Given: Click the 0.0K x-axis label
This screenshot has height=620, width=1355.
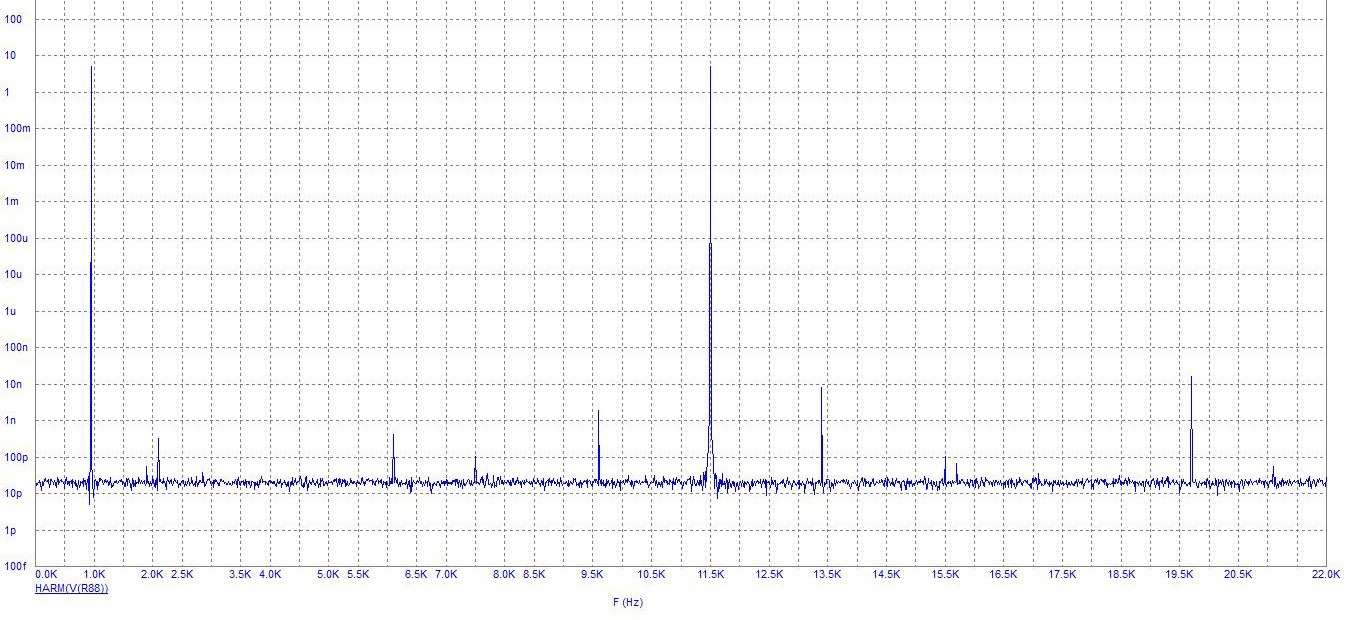Looking at the screenshot, I should 46,575.
